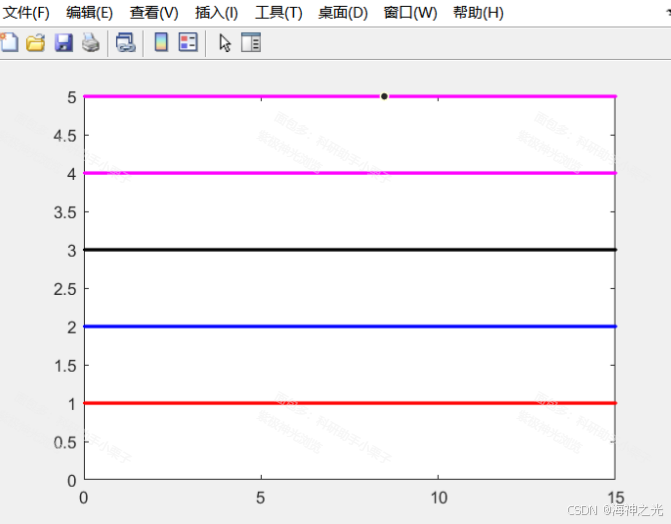Click y-axis tick label 4.5
The height and width of the screenshot is (524, 671).
coord(65,136)
